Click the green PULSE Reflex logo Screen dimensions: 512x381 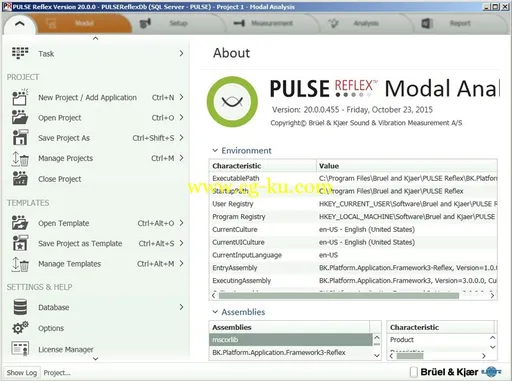[232, 102]
